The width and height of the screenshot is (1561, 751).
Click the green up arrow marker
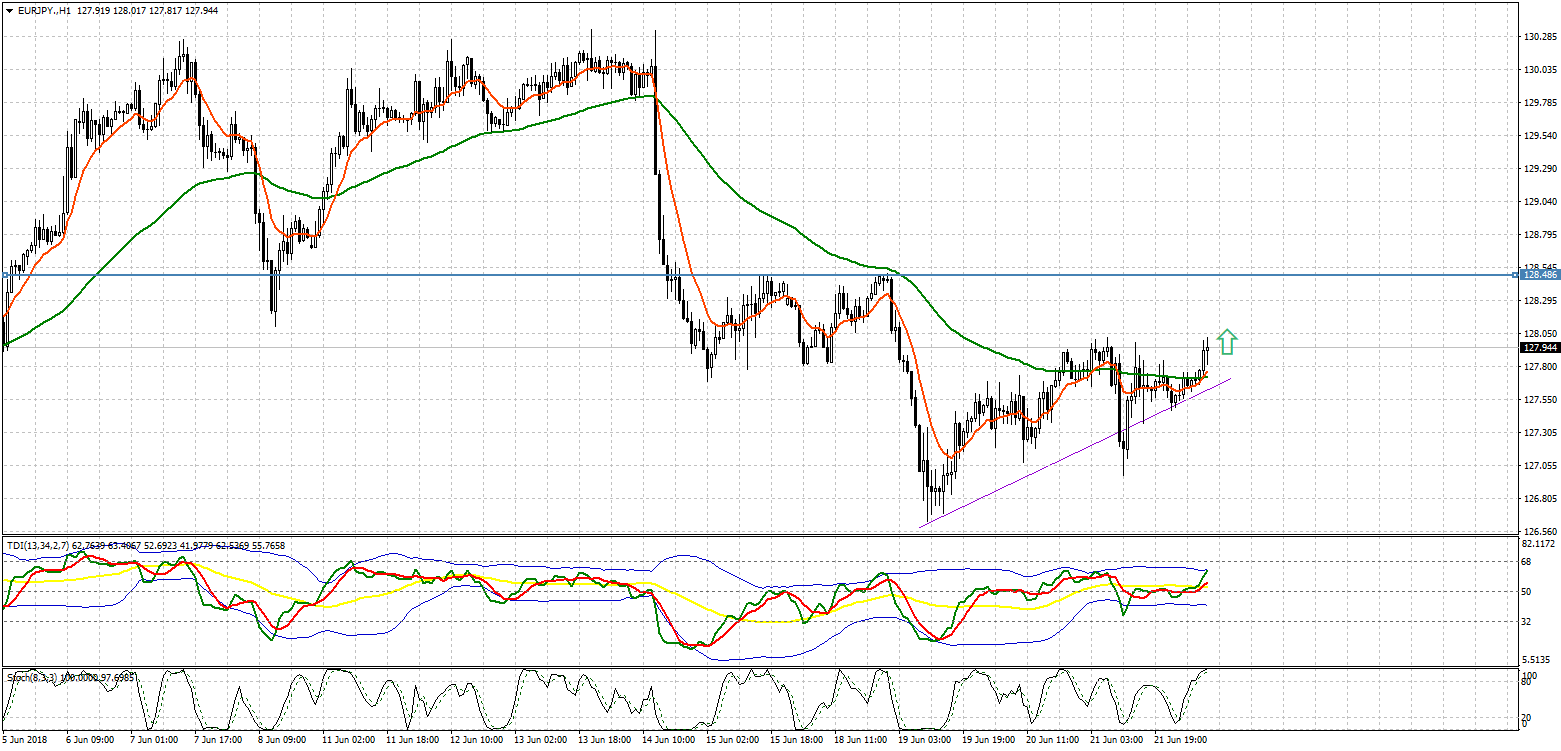(x=1227, y=342)
